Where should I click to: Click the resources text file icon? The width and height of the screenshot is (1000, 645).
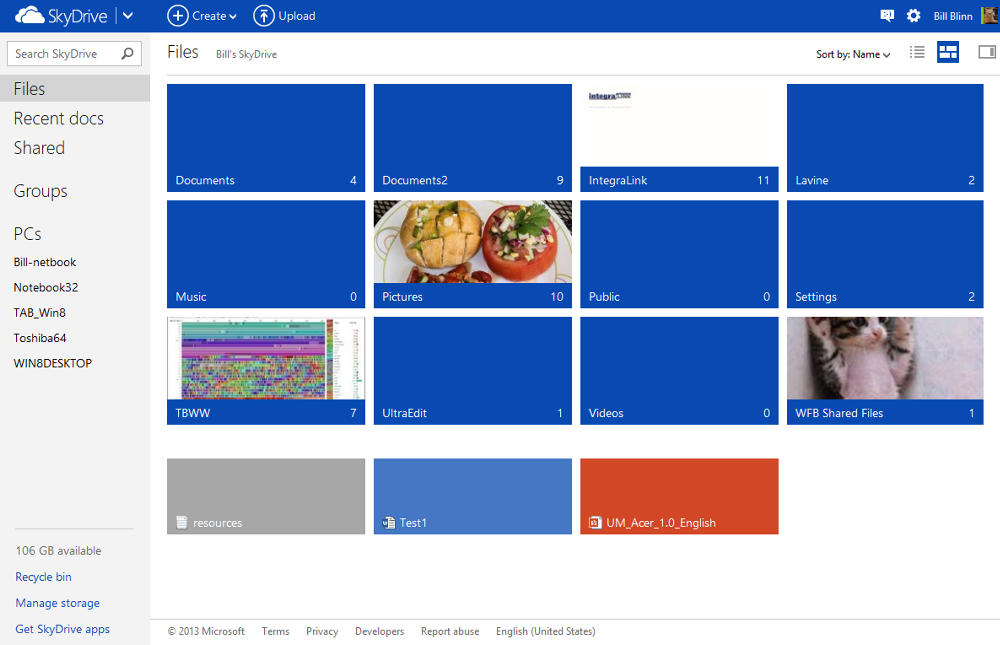coord(182,523)
